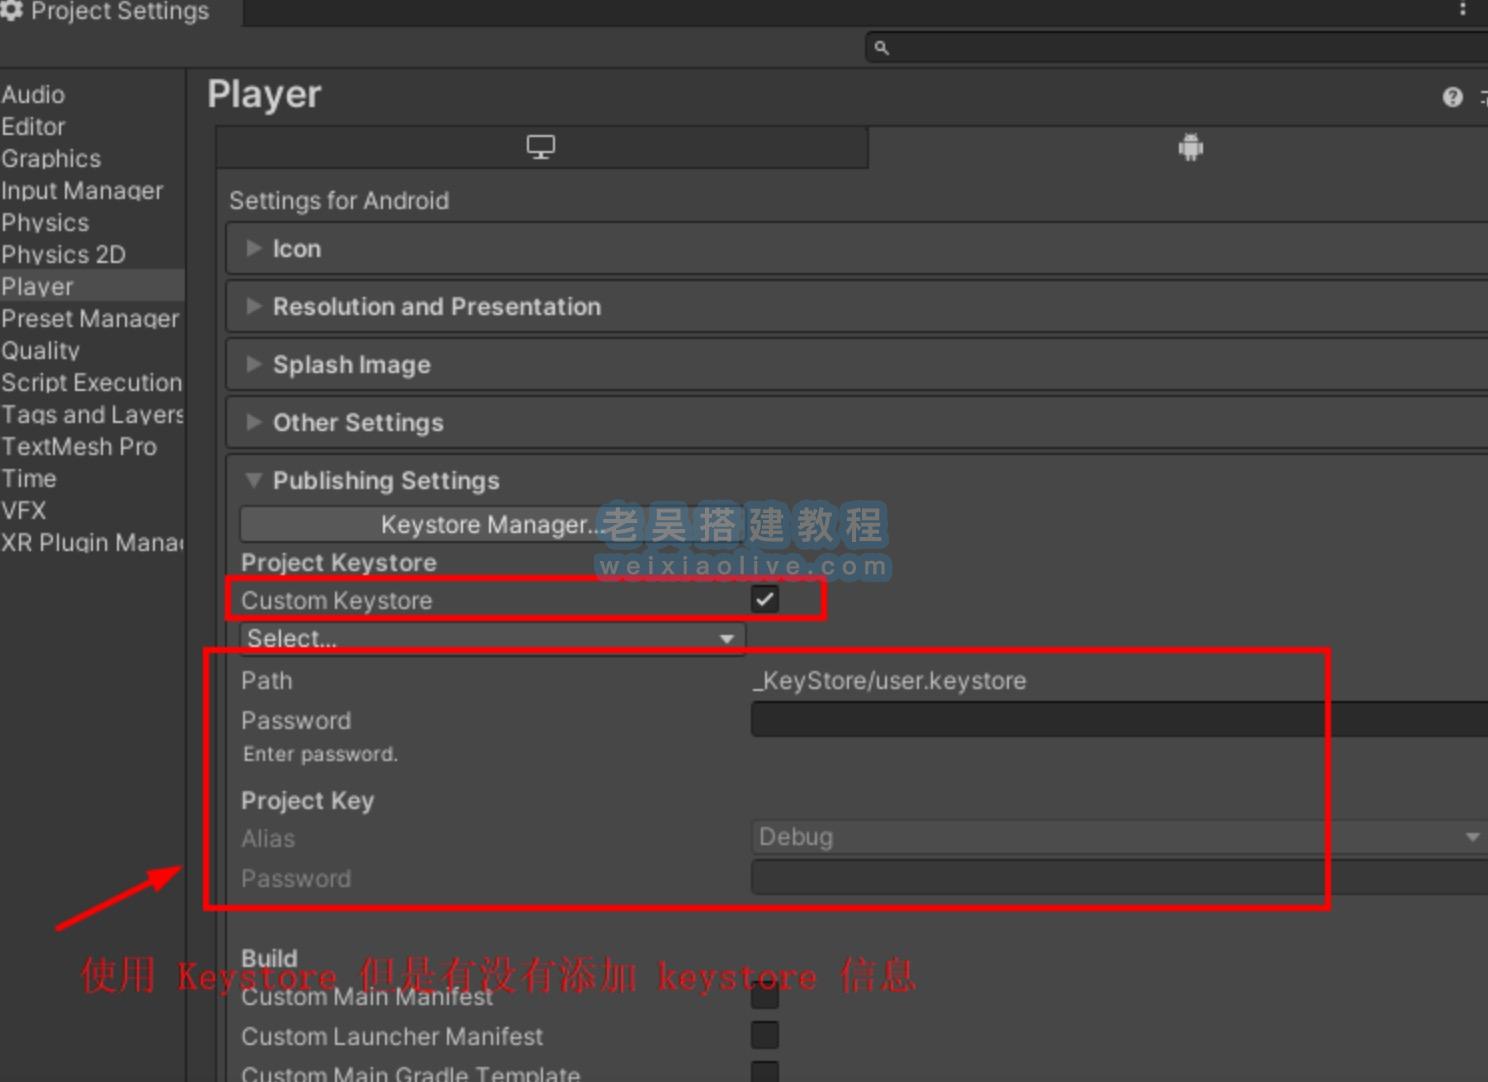The image size is (1488, 1082).
Task: Switch to the Android platform tab icon
Action: coord(1191,146)
